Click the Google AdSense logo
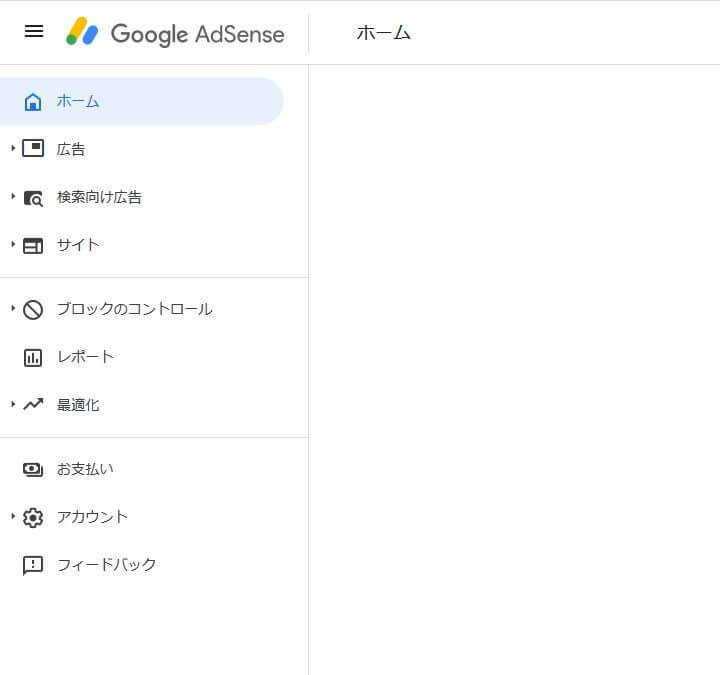The height and width of the screenshot is (675, 720). pos(175,33)
